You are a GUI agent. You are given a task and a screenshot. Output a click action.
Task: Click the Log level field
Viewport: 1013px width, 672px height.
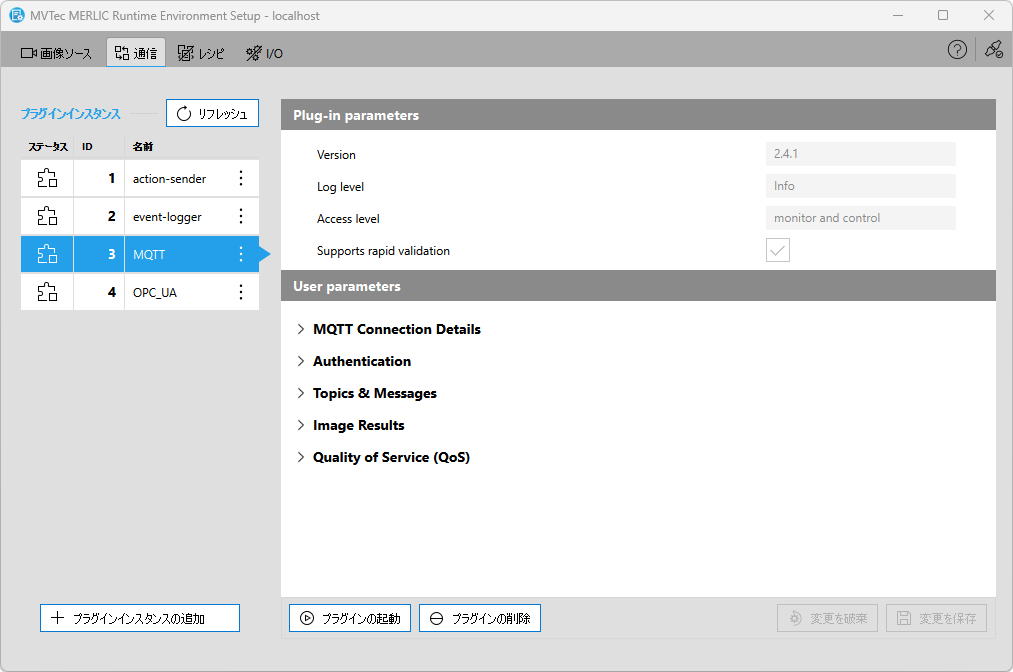(x=860, y=186)
